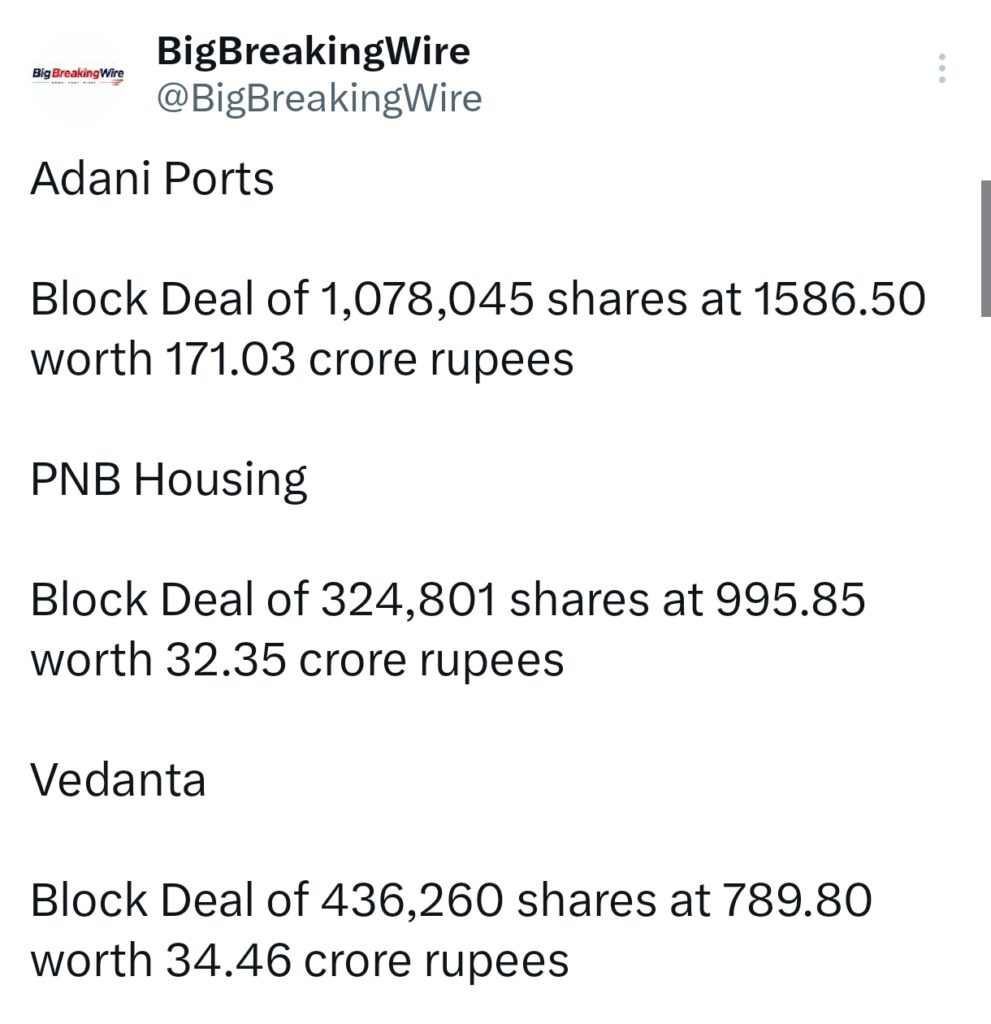The width and height of the screenshot is (991, 1024).
Task: Open the @BigBreakingWire handle link
Action: 318,99
